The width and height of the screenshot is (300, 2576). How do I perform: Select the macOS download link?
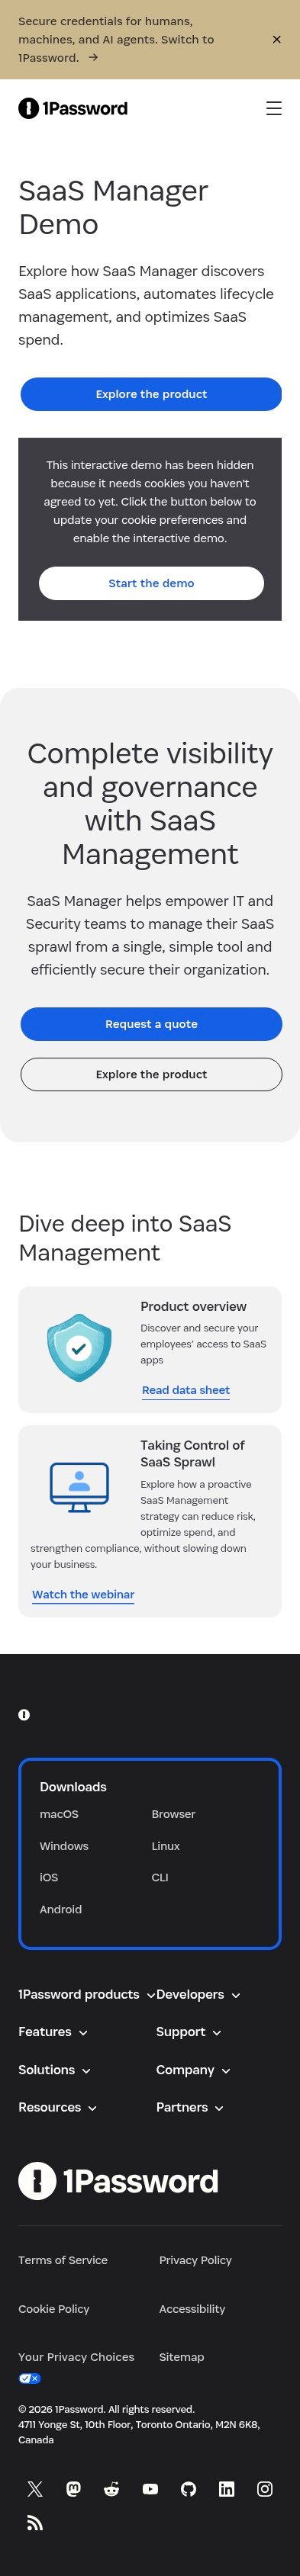[59, 1814]
